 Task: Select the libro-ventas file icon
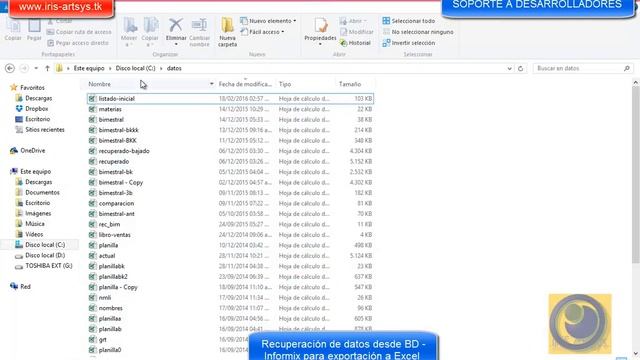tap(92, 235)
